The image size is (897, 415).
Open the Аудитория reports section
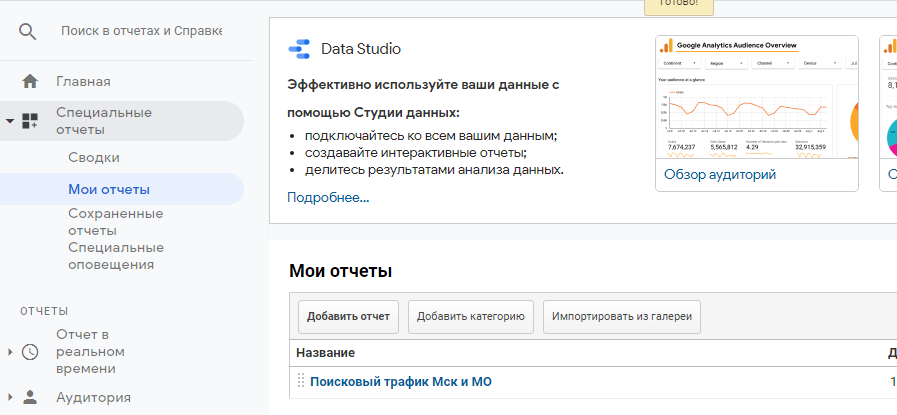click(93, 397)
